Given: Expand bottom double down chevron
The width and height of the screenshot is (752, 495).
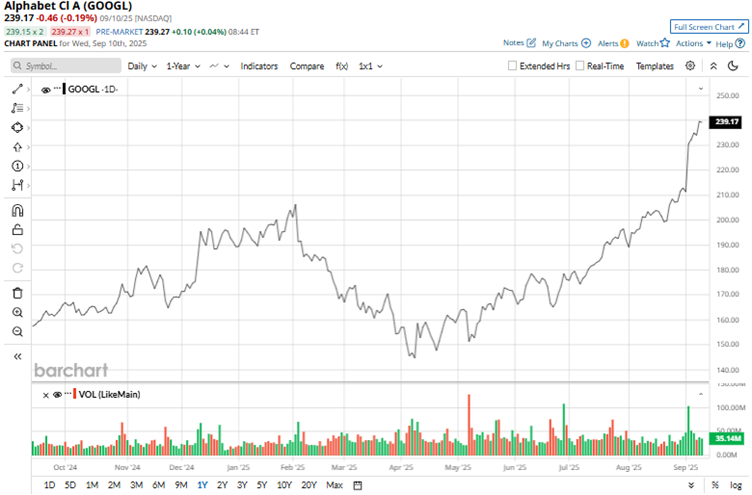Looking at the screenshot, I should (691, 485).
